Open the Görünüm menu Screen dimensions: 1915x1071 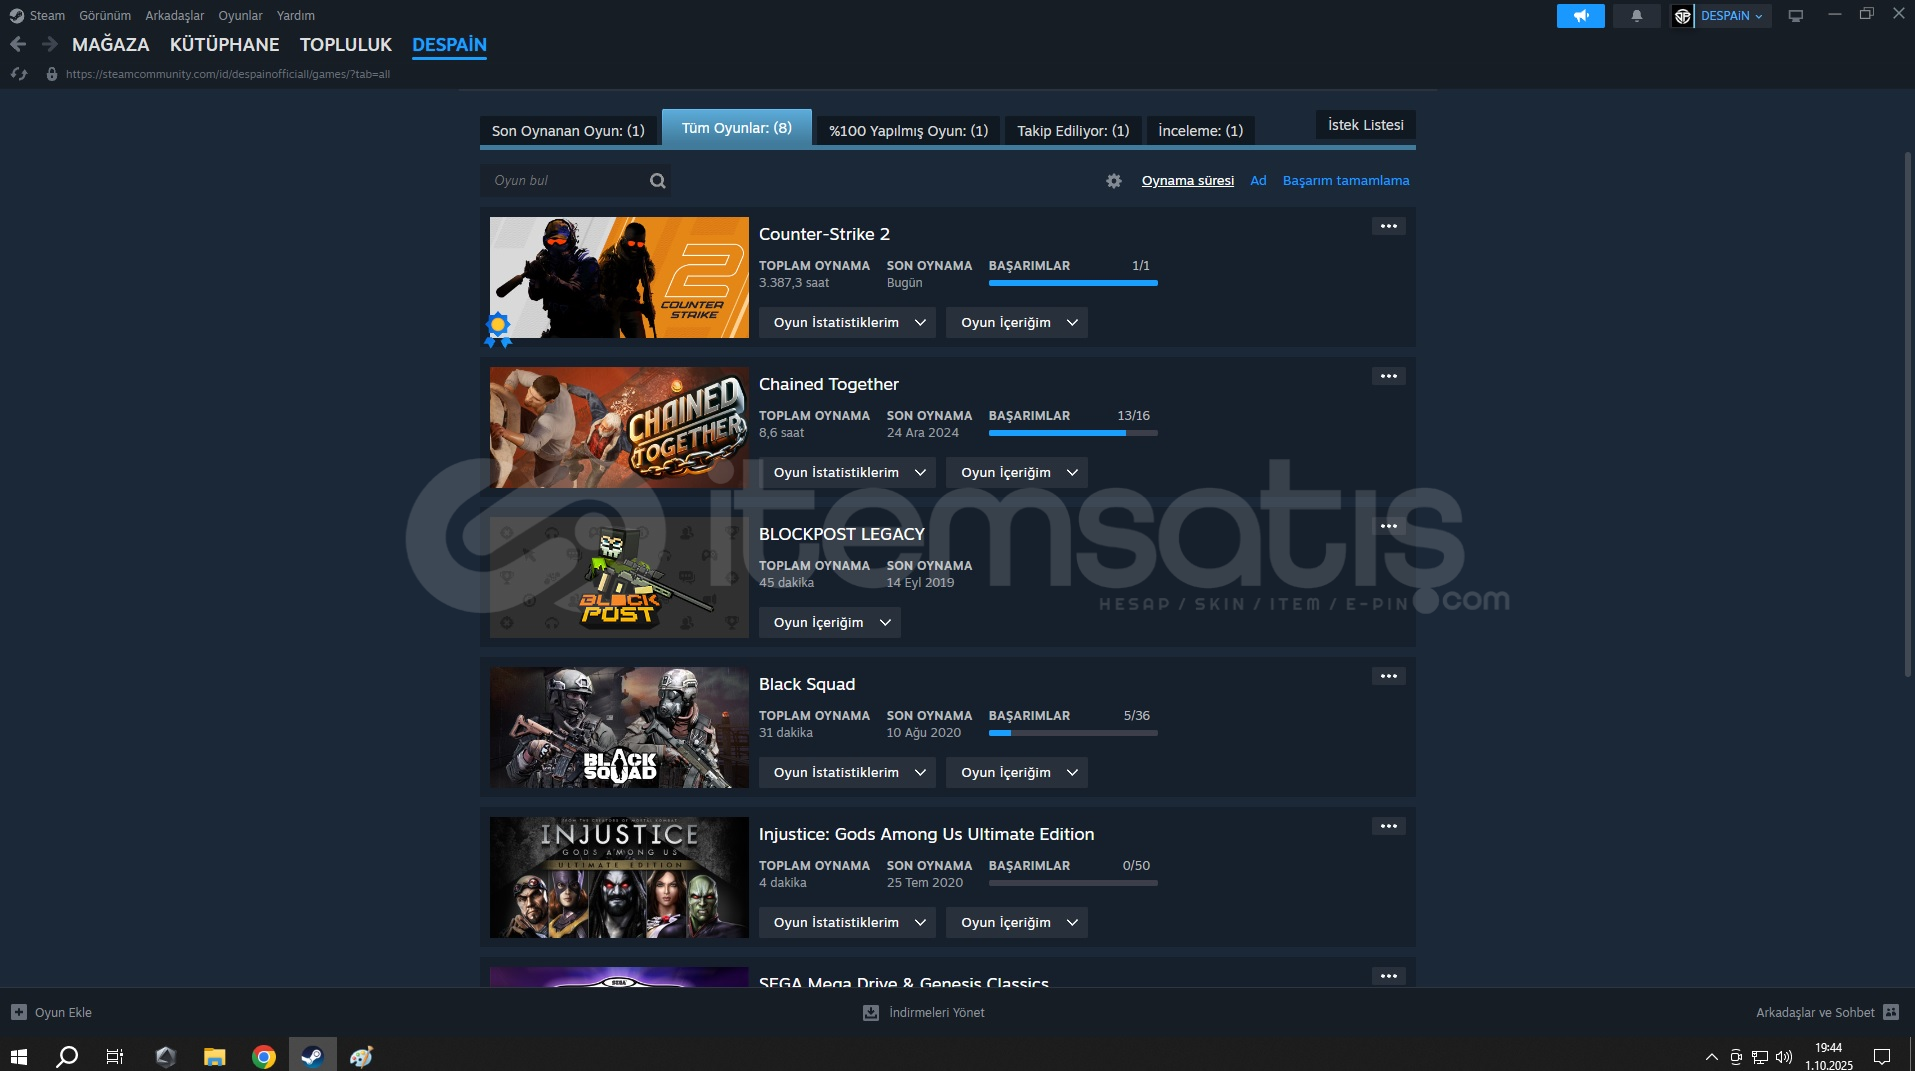[x=105, y=16]
